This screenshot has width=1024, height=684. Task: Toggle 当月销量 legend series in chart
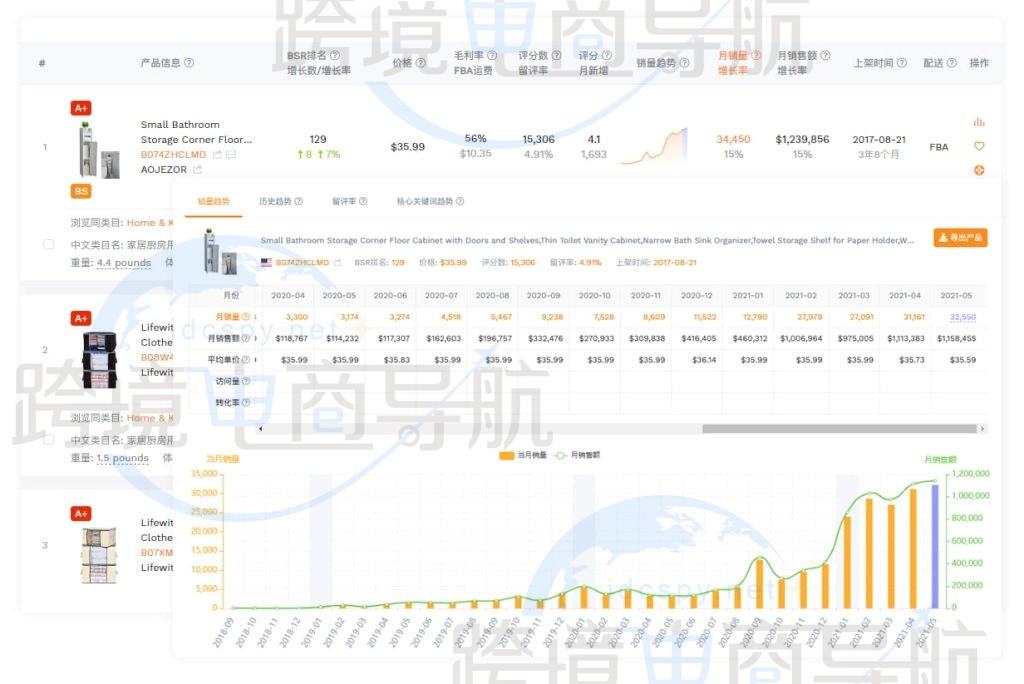tap(521, 455)
